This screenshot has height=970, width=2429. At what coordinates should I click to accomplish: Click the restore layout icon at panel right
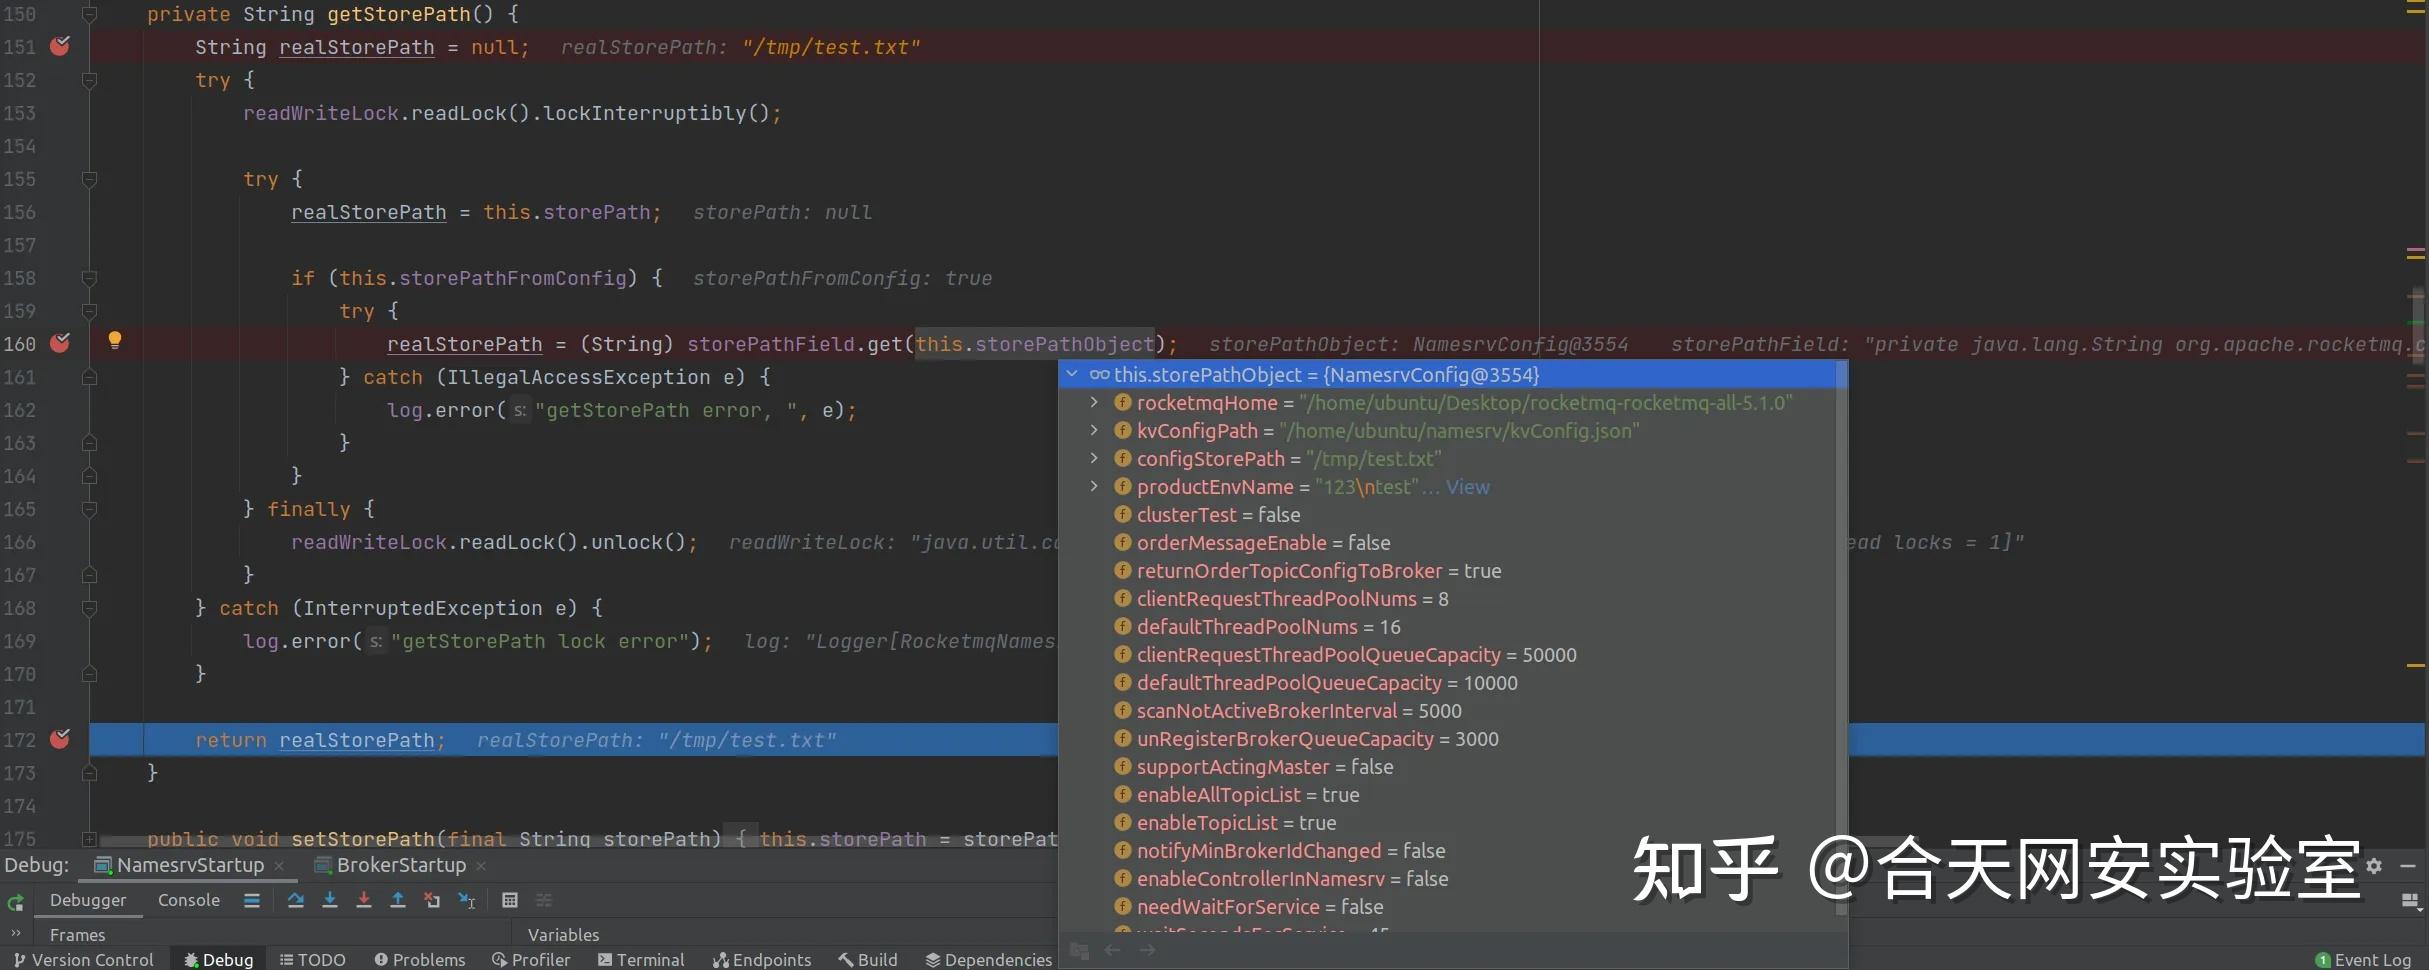(x=2410, y=901)
